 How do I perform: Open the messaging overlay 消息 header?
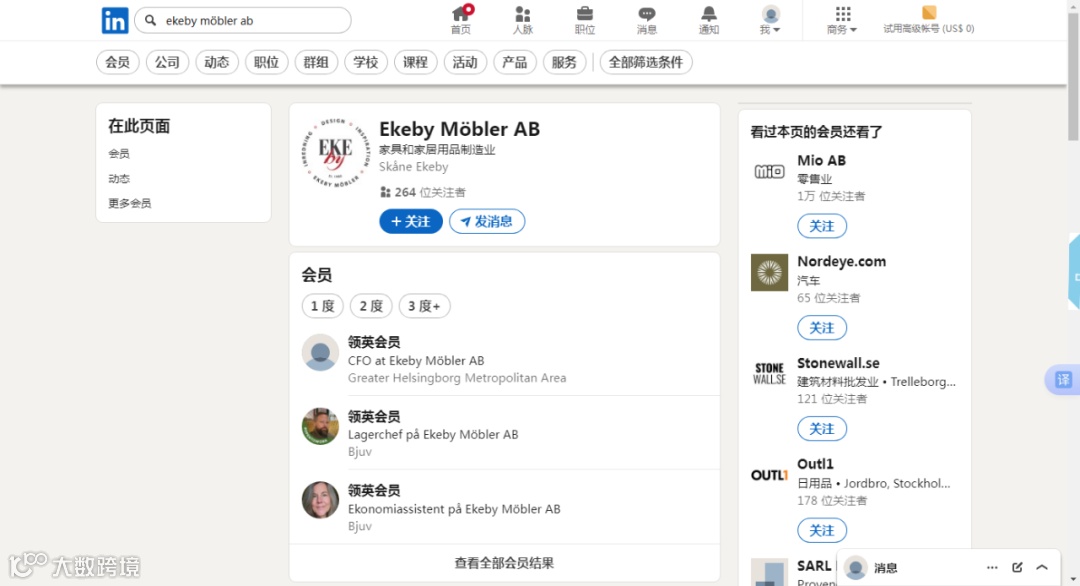[886, 568]
